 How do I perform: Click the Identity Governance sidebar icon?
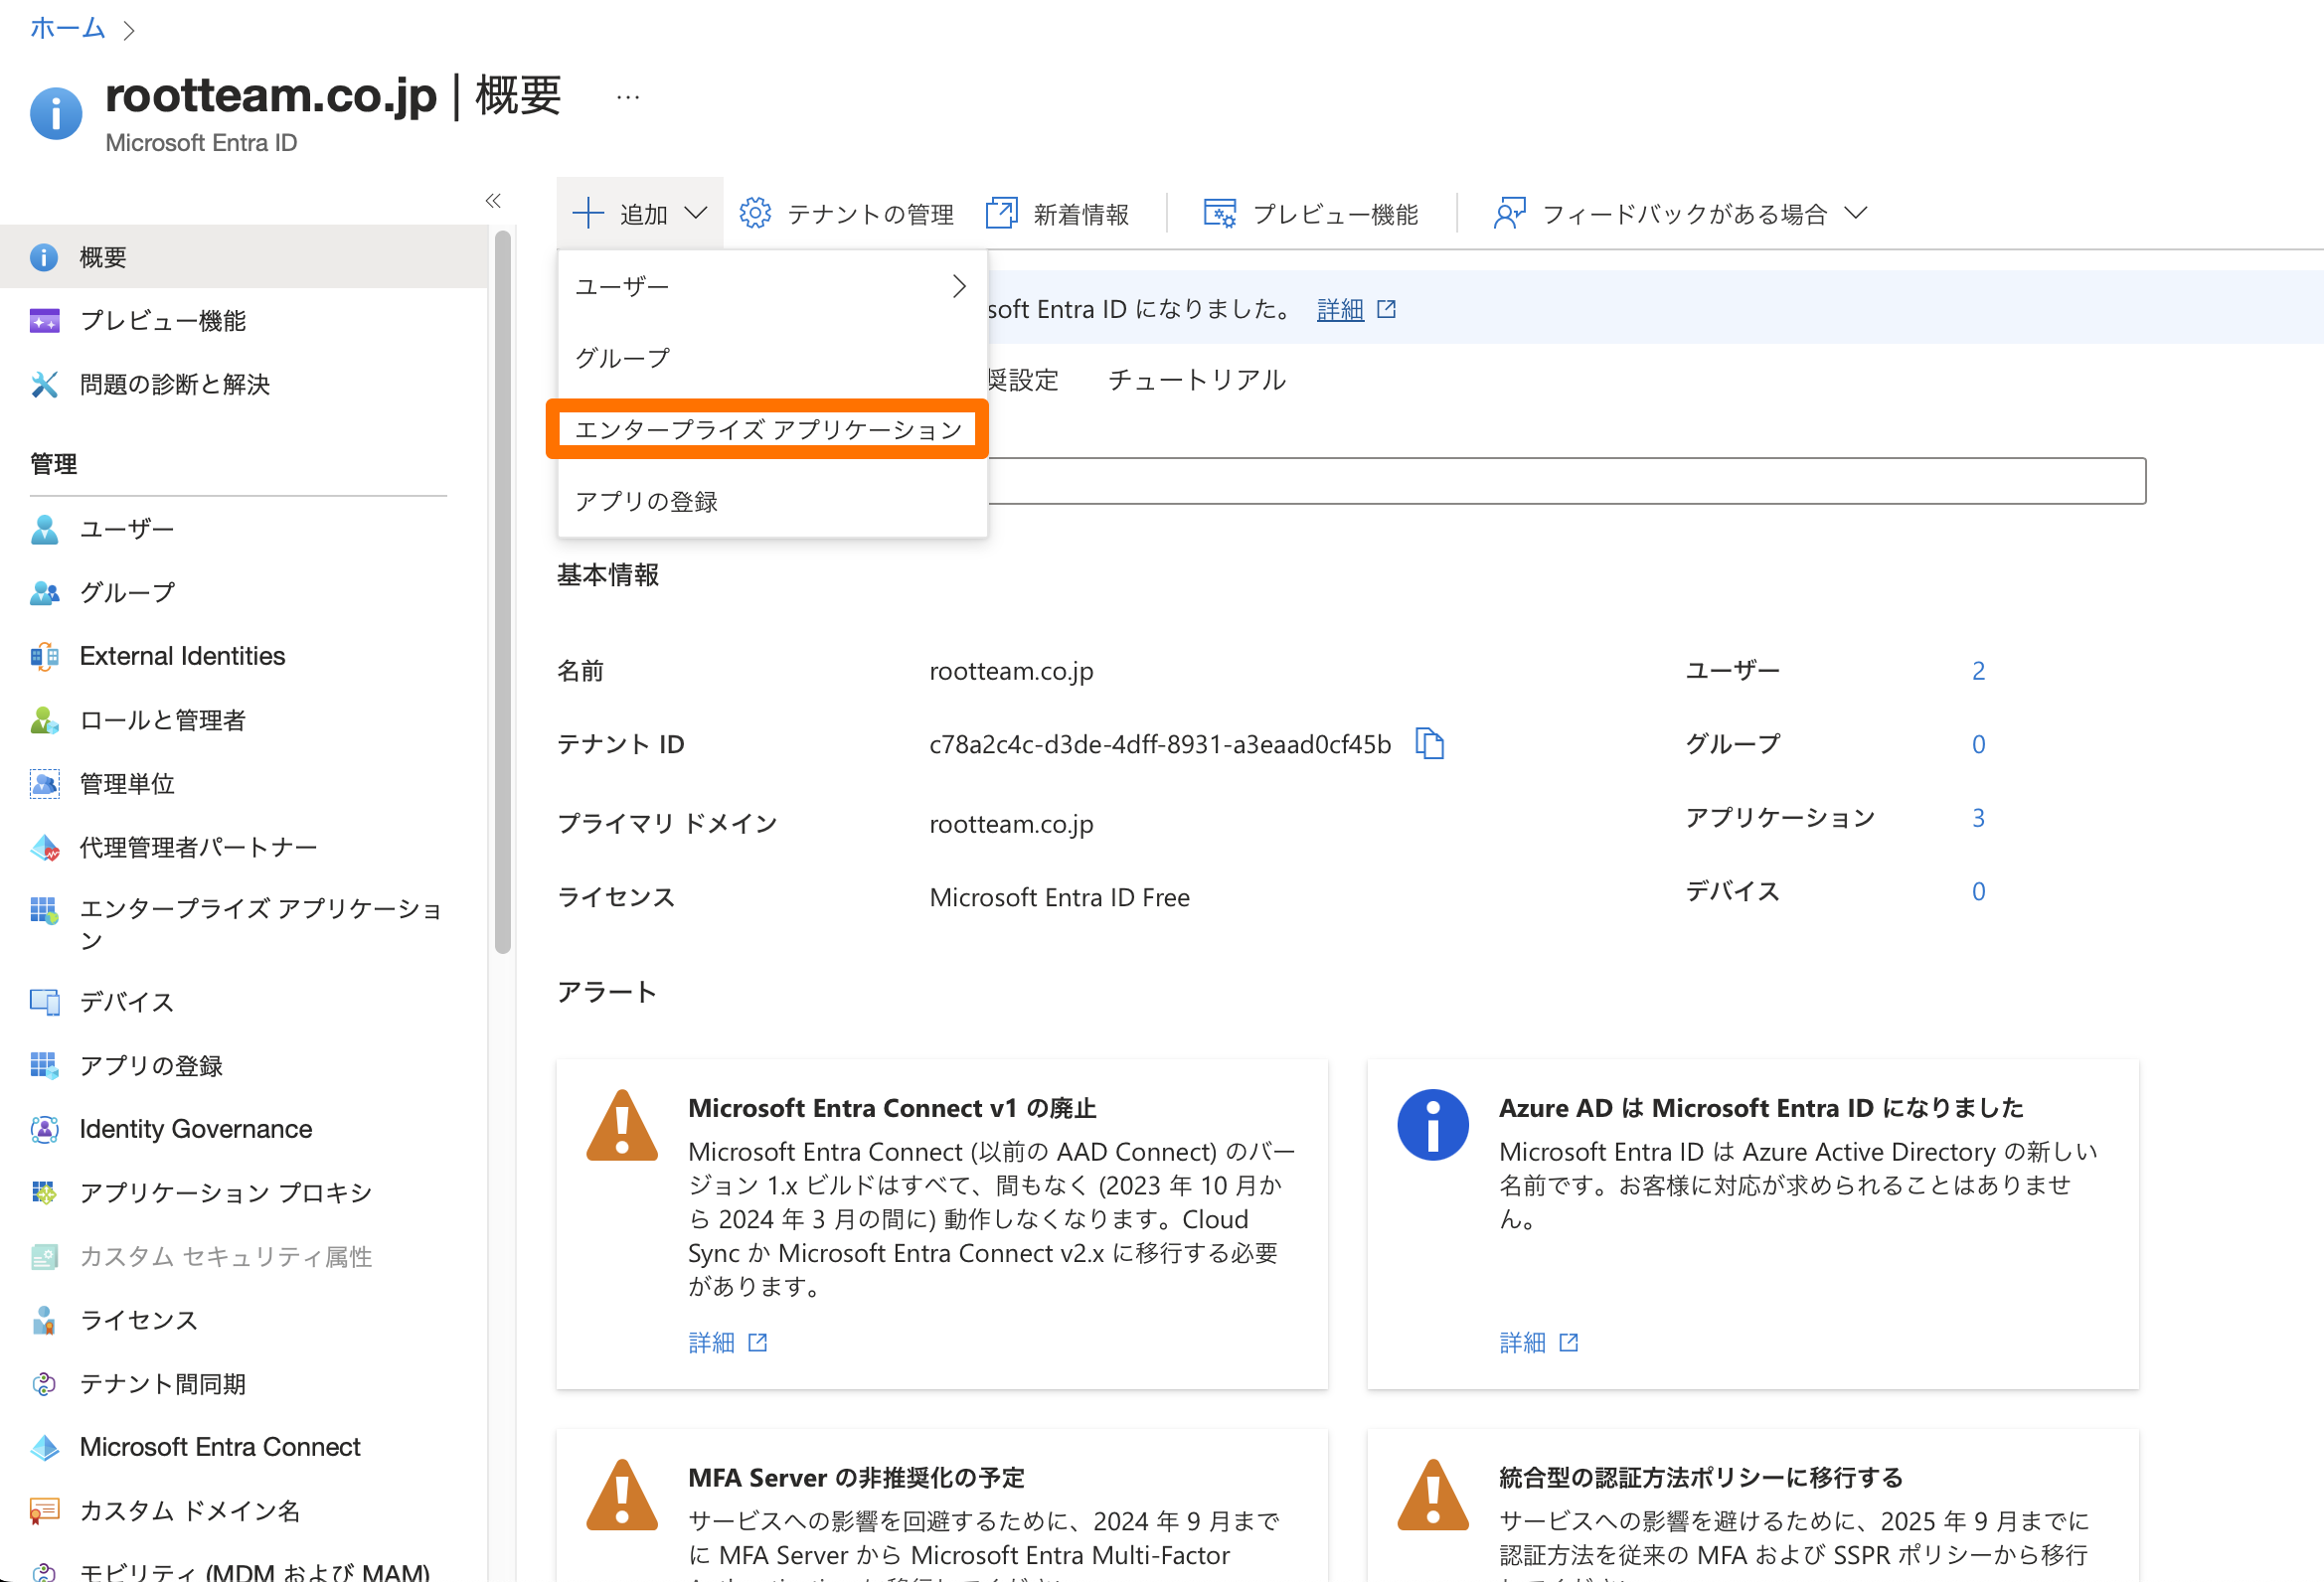click(x=44, y=1129)
